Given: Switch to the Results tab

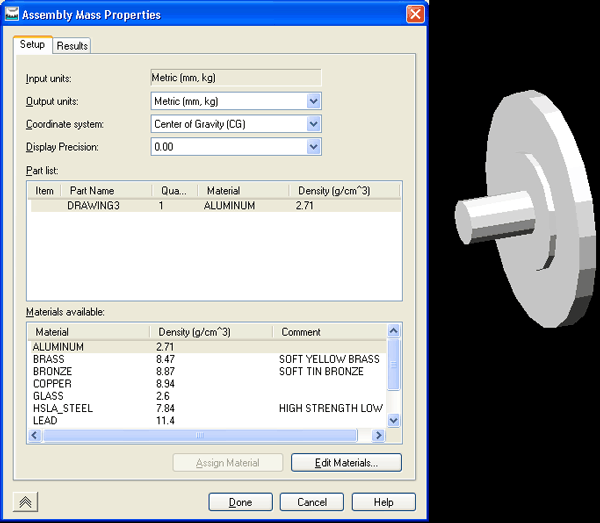Looking at the screenshot, I should pyautogui.click(x=72, y=46).
